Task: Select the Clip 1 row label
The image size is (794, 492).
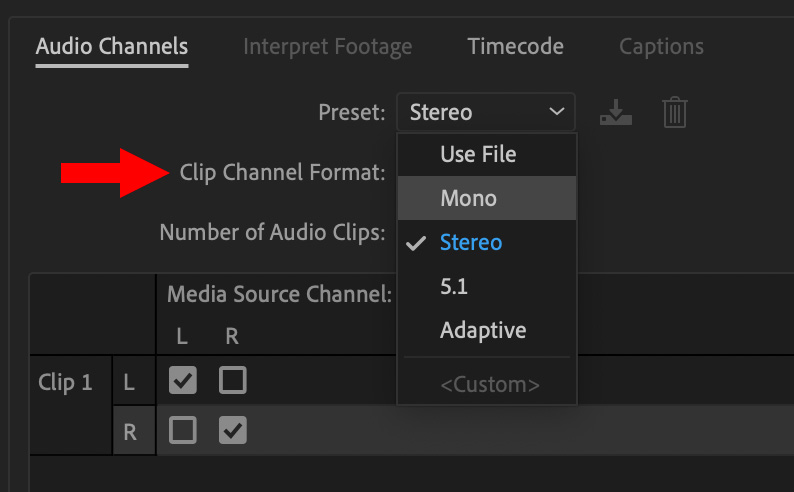Action: pyautogui.click(x=65, y=382)
